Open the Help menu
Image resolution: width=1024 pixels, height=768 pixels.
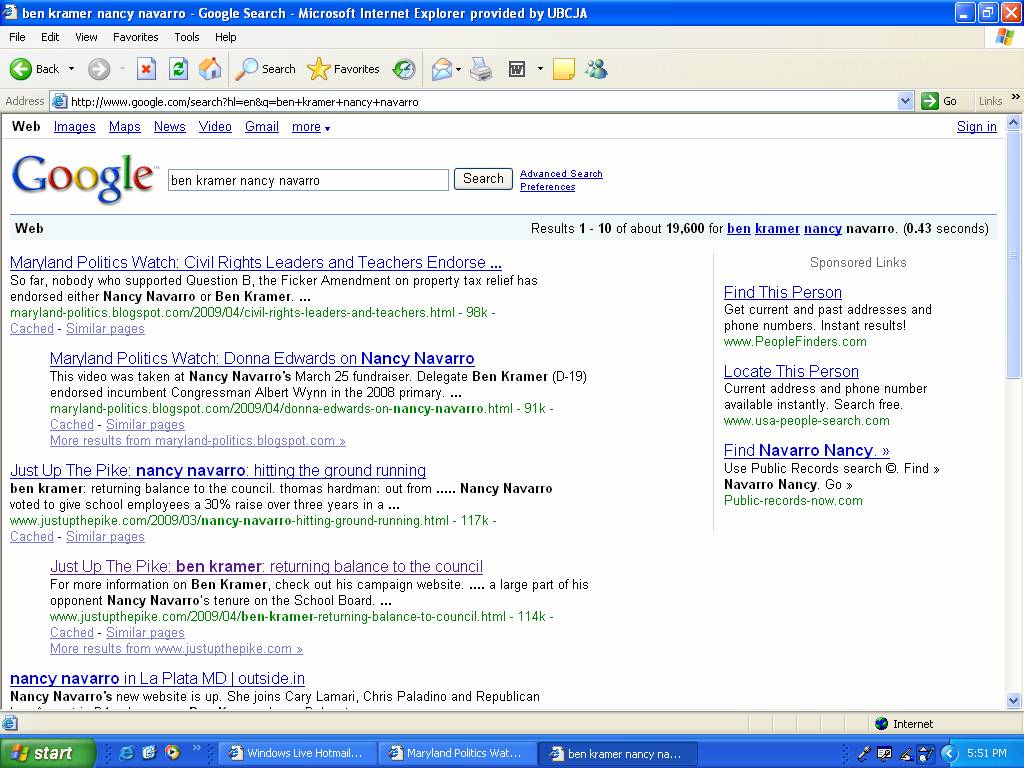point(225,37)
